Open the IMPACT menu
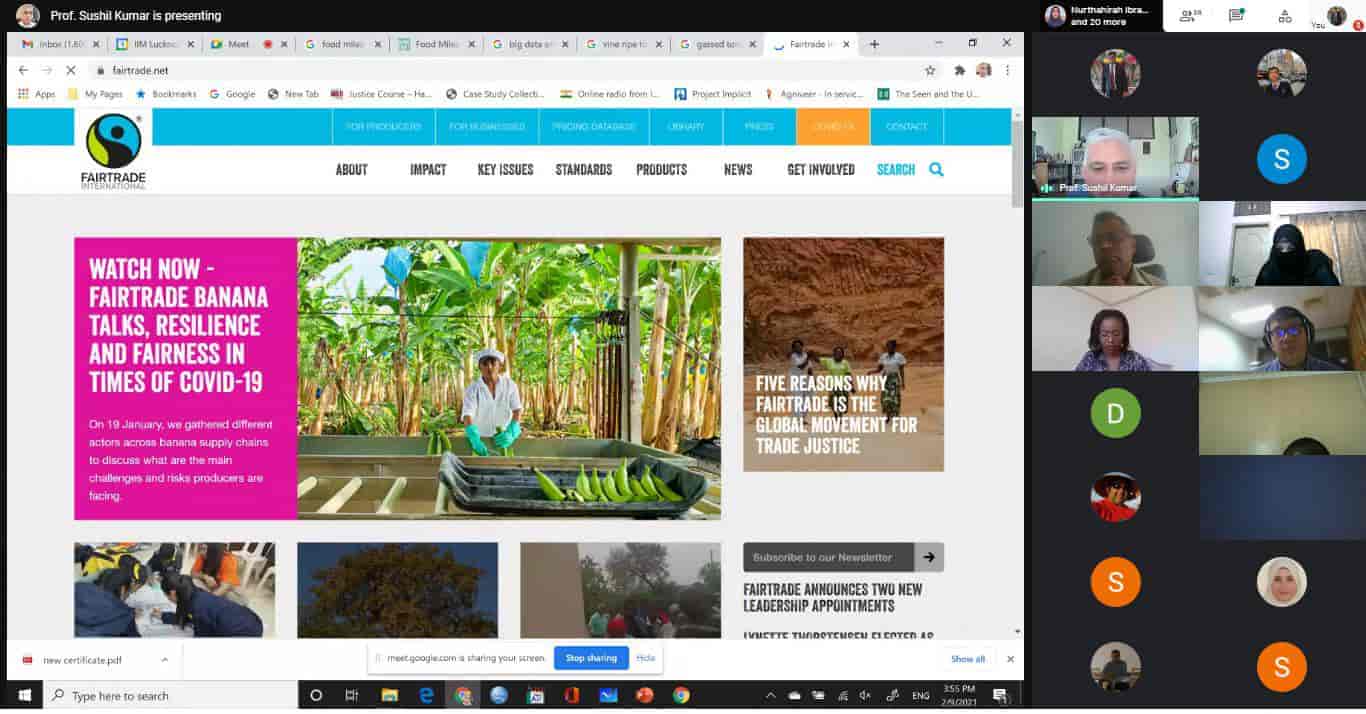The width and height of the screenshot is (1366, 714). pos(428,170)
